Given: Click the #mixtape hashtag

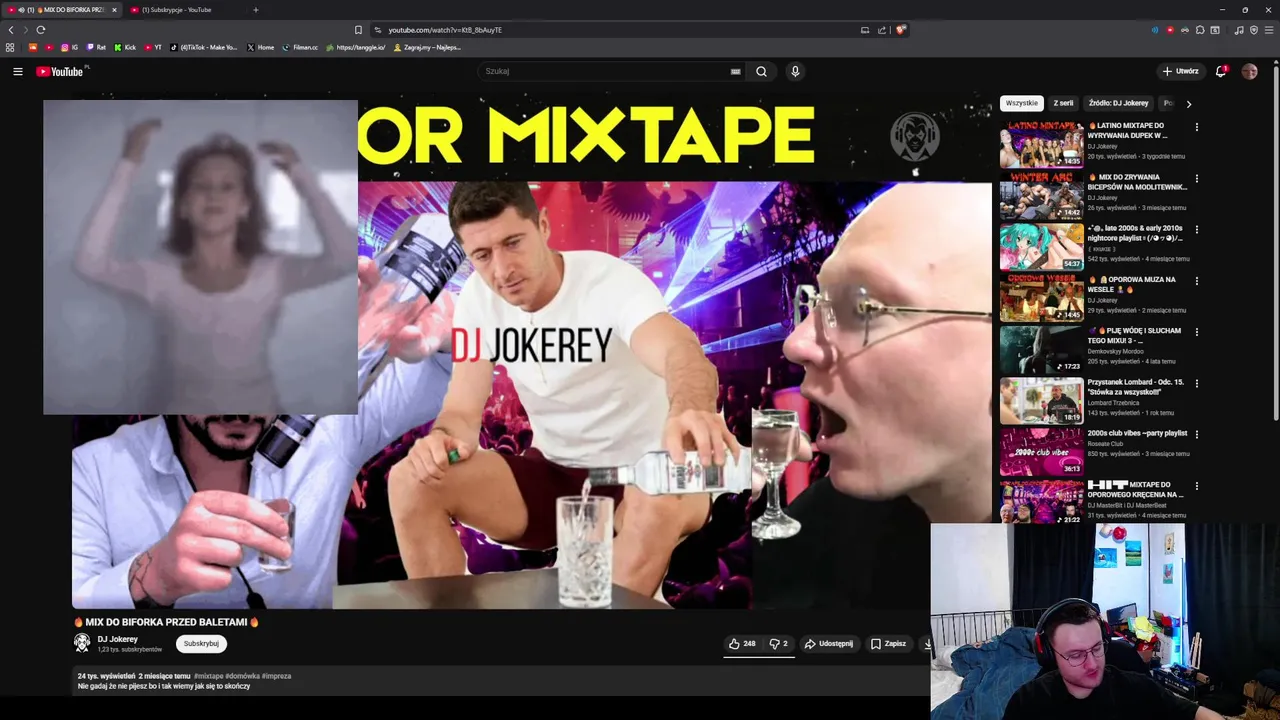Looking at the screenshot, I should point(208,676).
